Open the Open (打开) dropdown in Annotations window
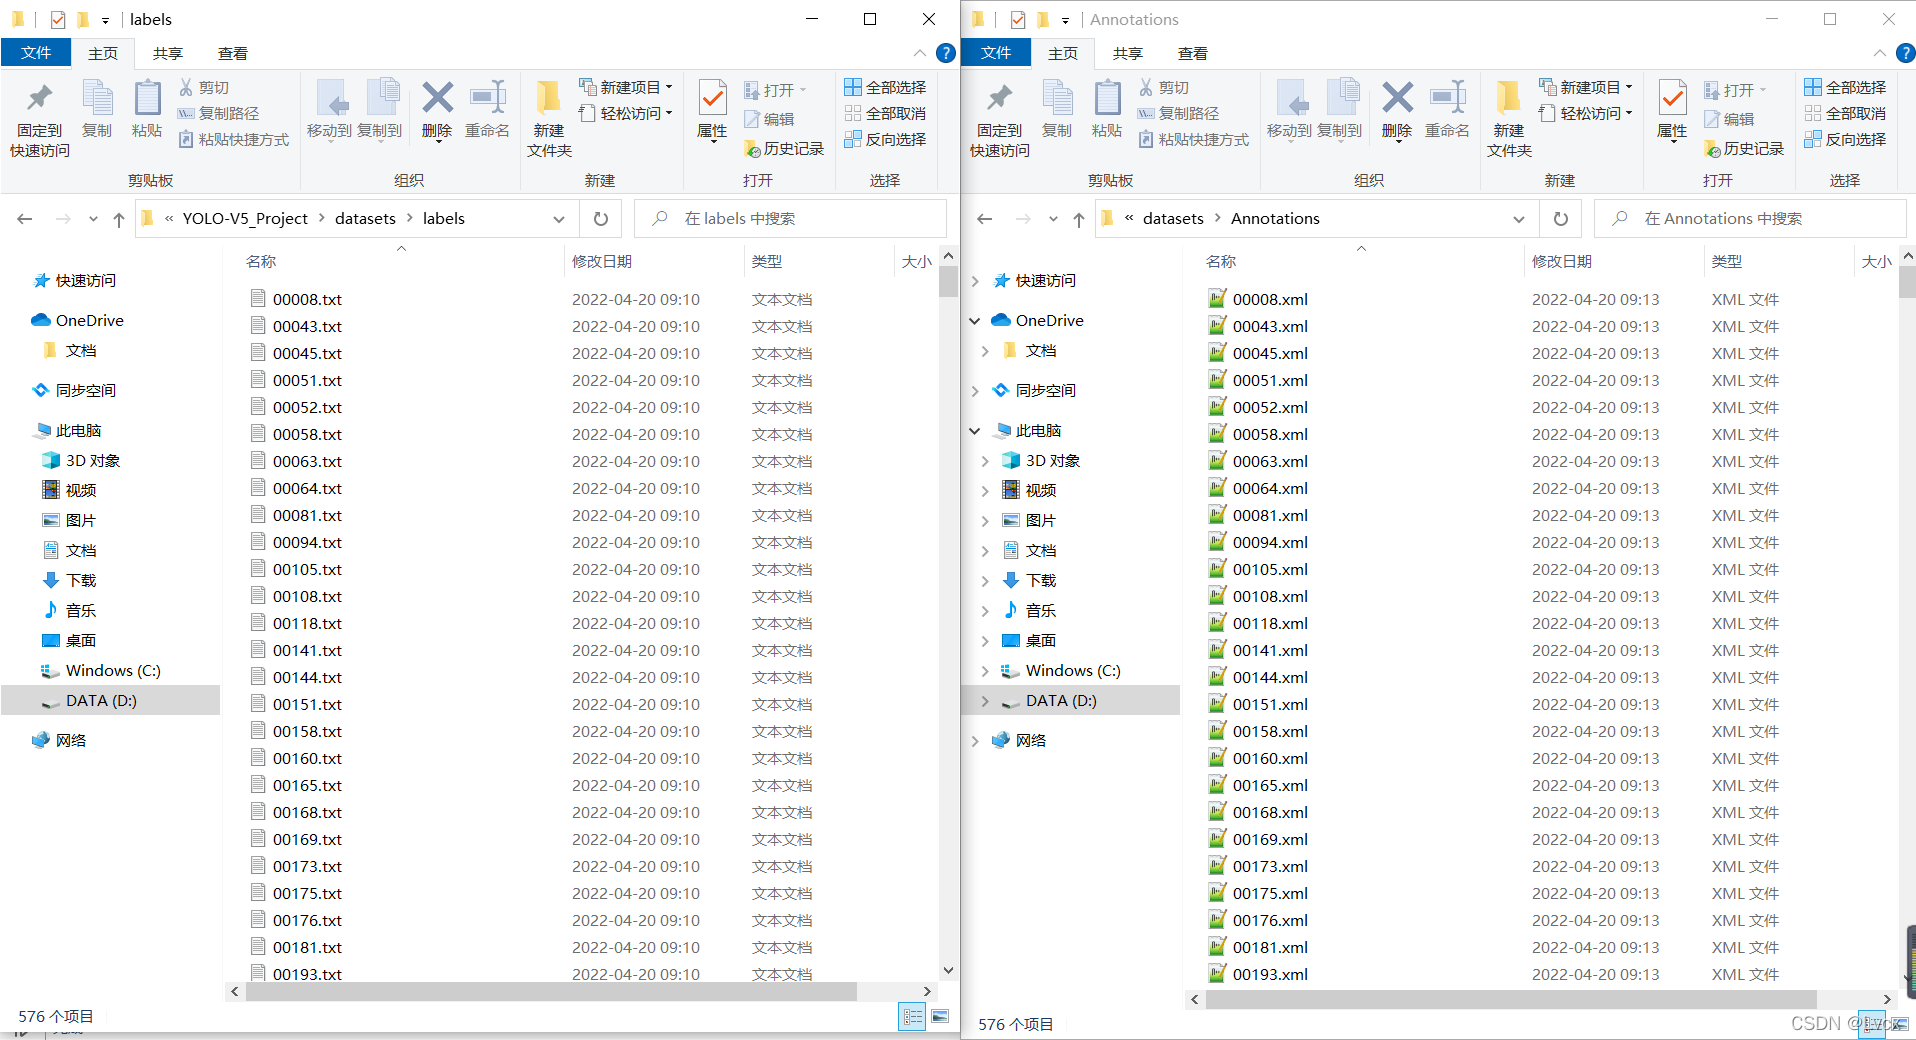 coord(1735,90)
